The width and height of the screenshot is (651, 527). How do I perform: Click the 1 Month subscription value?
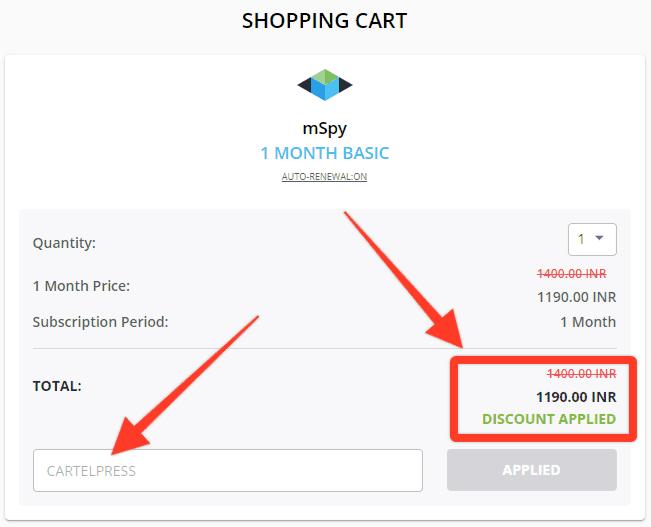pyautogui.click(x=588, y=322)
